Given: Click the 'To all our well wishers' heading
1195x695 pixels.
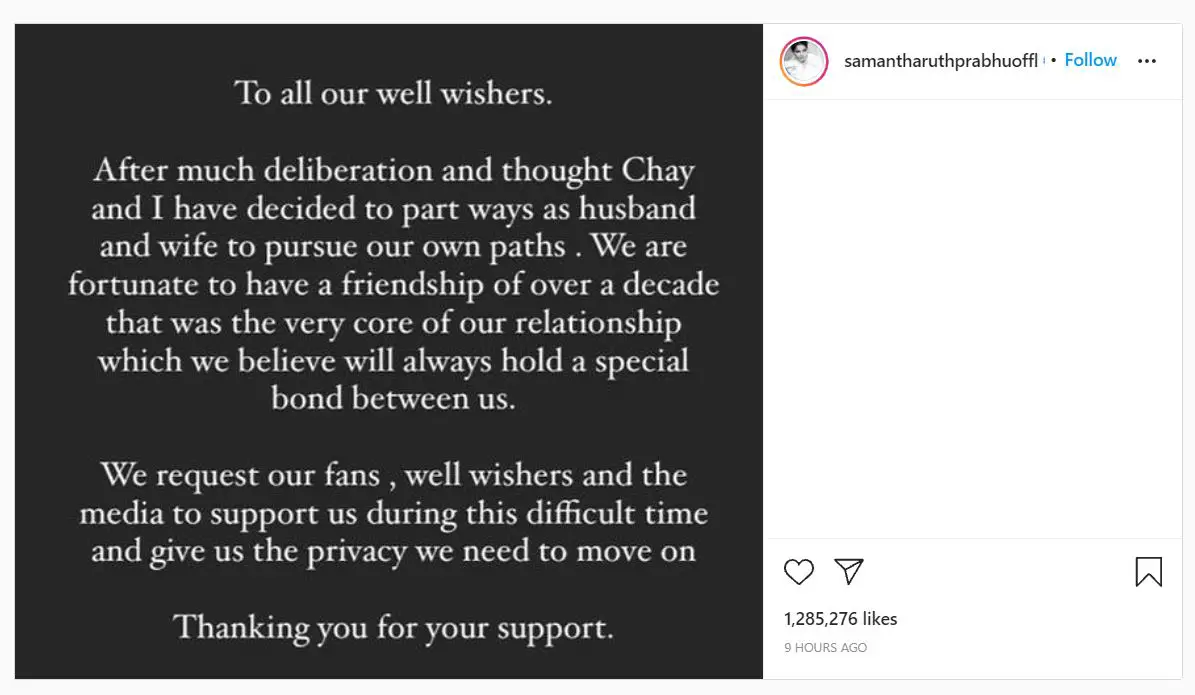Looking at the screenshot, I should click(x=393, y=93).
